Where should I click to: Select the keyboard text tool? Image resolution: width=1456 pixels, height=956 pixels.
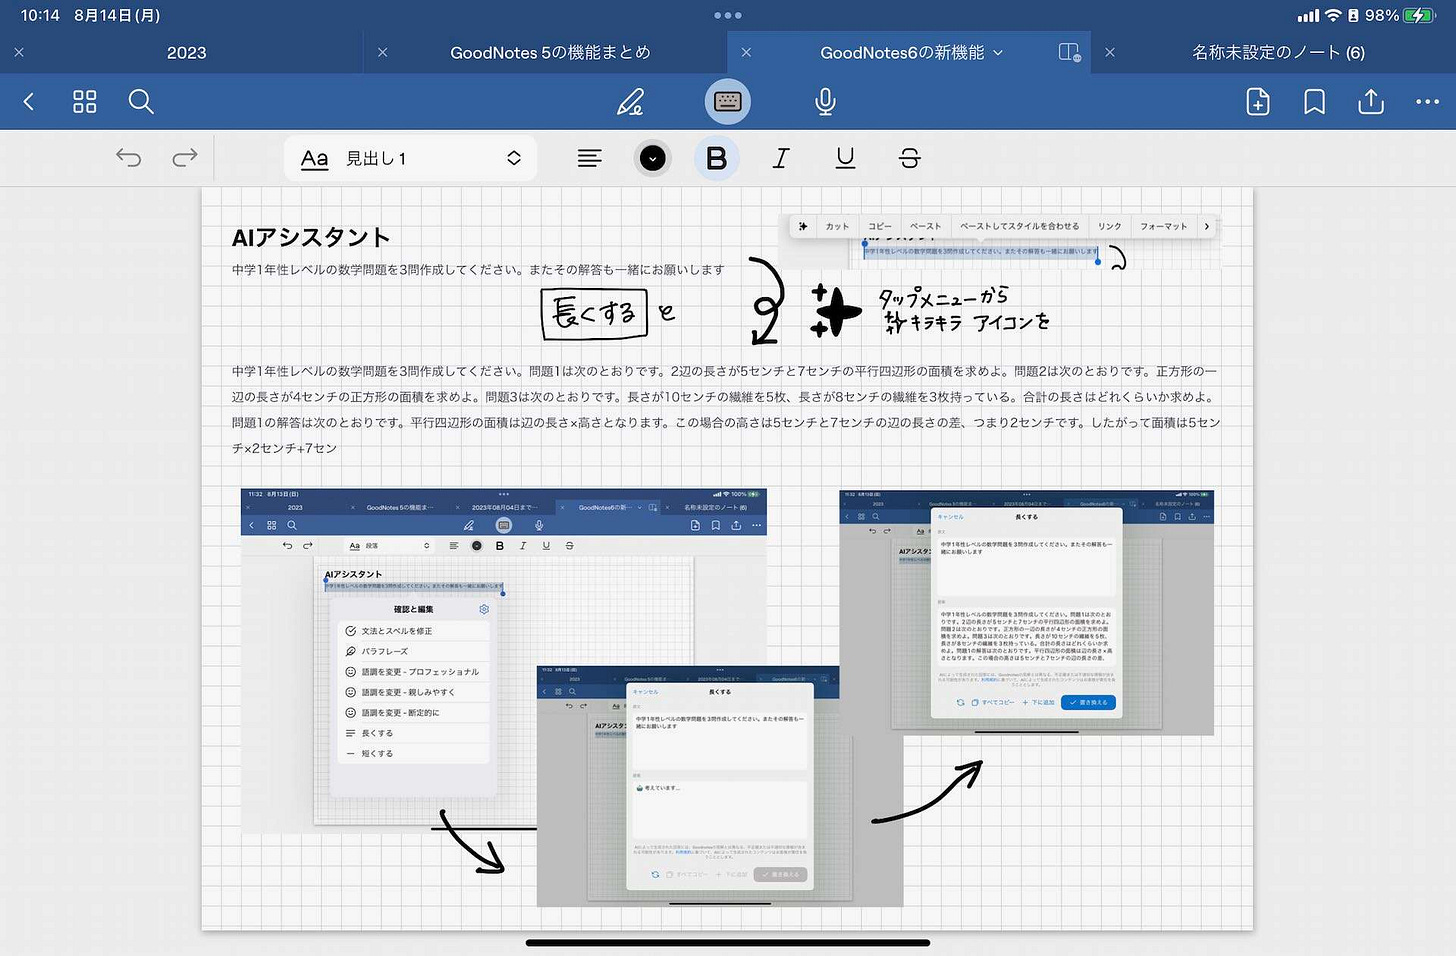tap(727, 101)
